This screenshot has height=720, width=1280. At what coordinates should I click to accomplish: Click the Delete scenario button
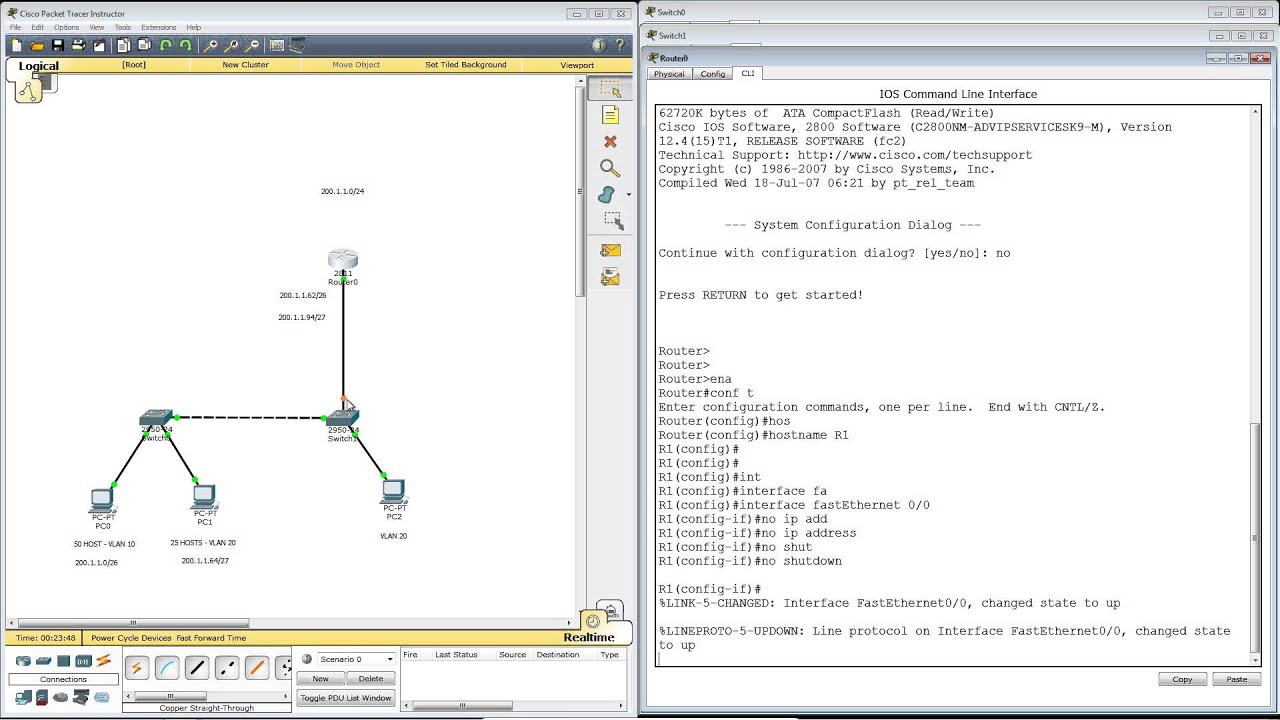click(x=371, y=678)
